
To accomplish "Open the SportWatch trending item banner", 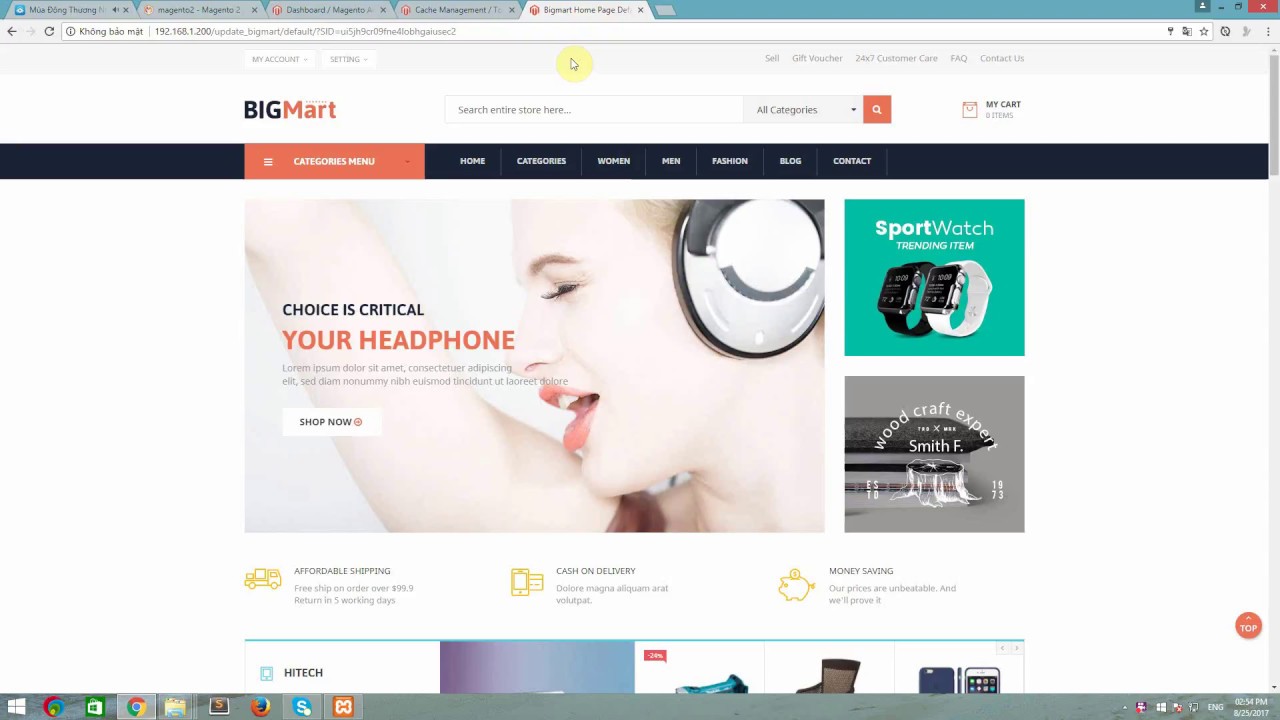I will pyautogui.click(x=934, y=278).
